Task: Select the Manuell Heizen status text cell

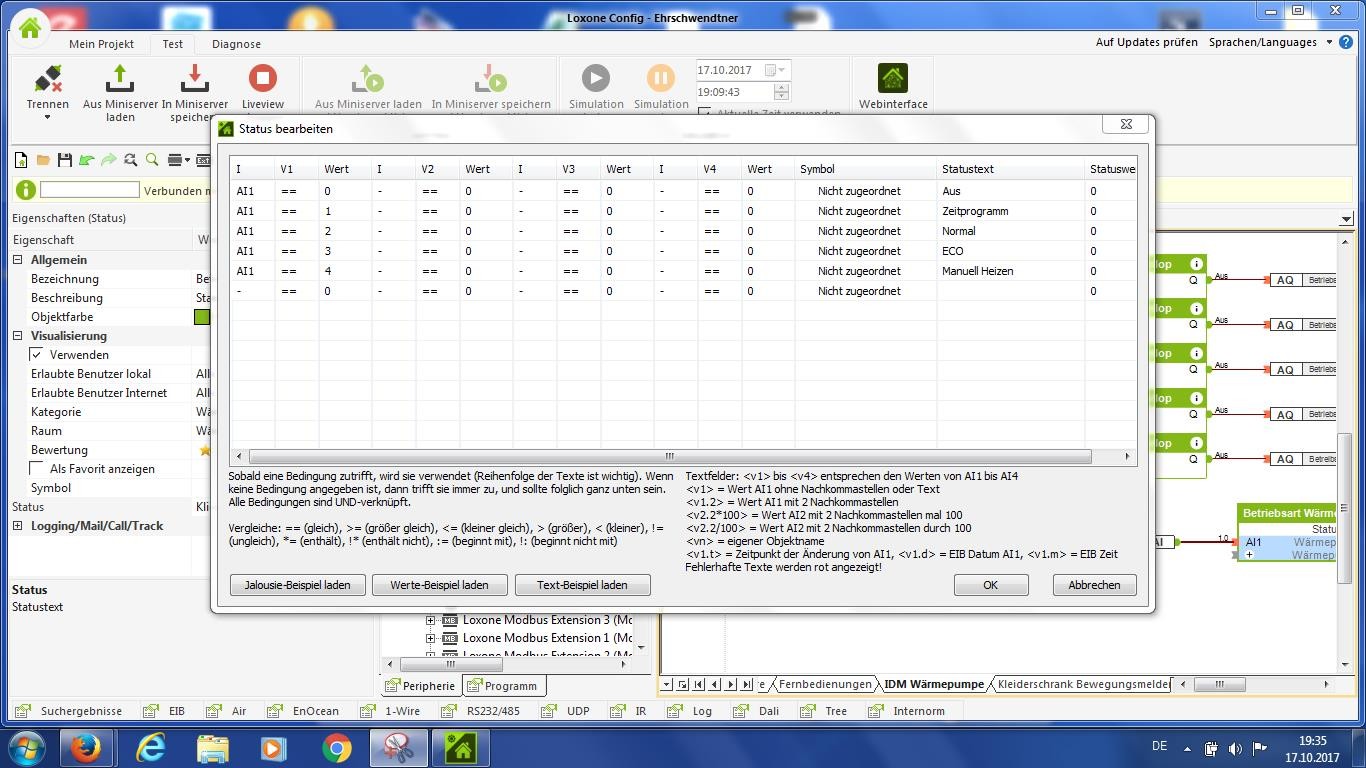Action: 1010,271
